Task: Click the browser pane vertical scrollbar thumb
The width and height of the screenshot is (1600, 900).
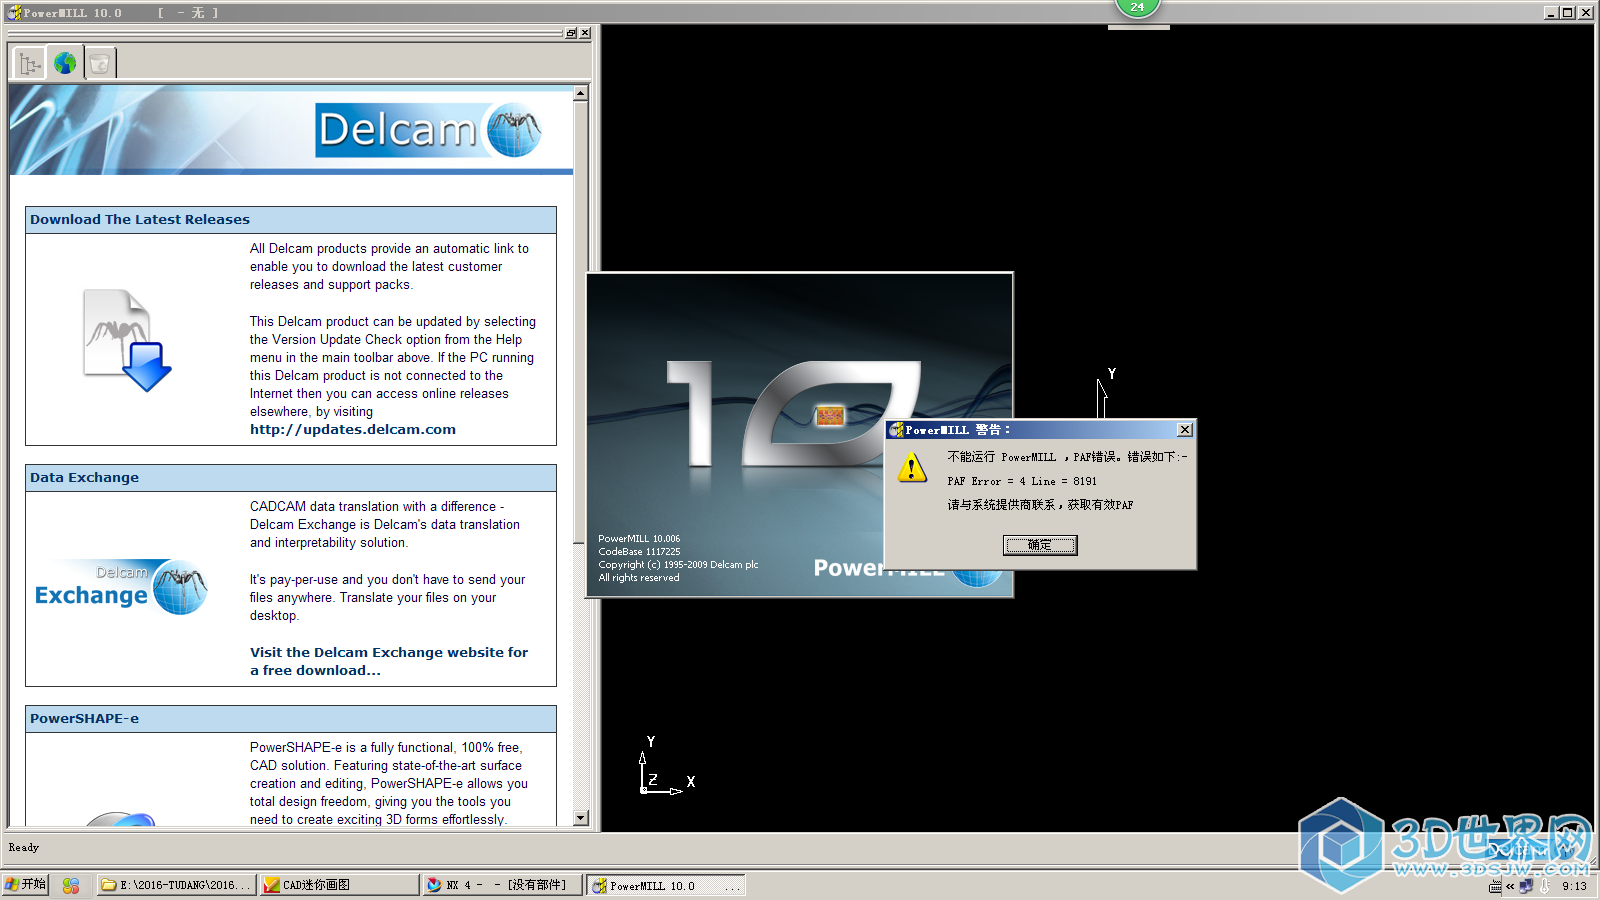Action: pyautogui.click(x=581, y=320)
